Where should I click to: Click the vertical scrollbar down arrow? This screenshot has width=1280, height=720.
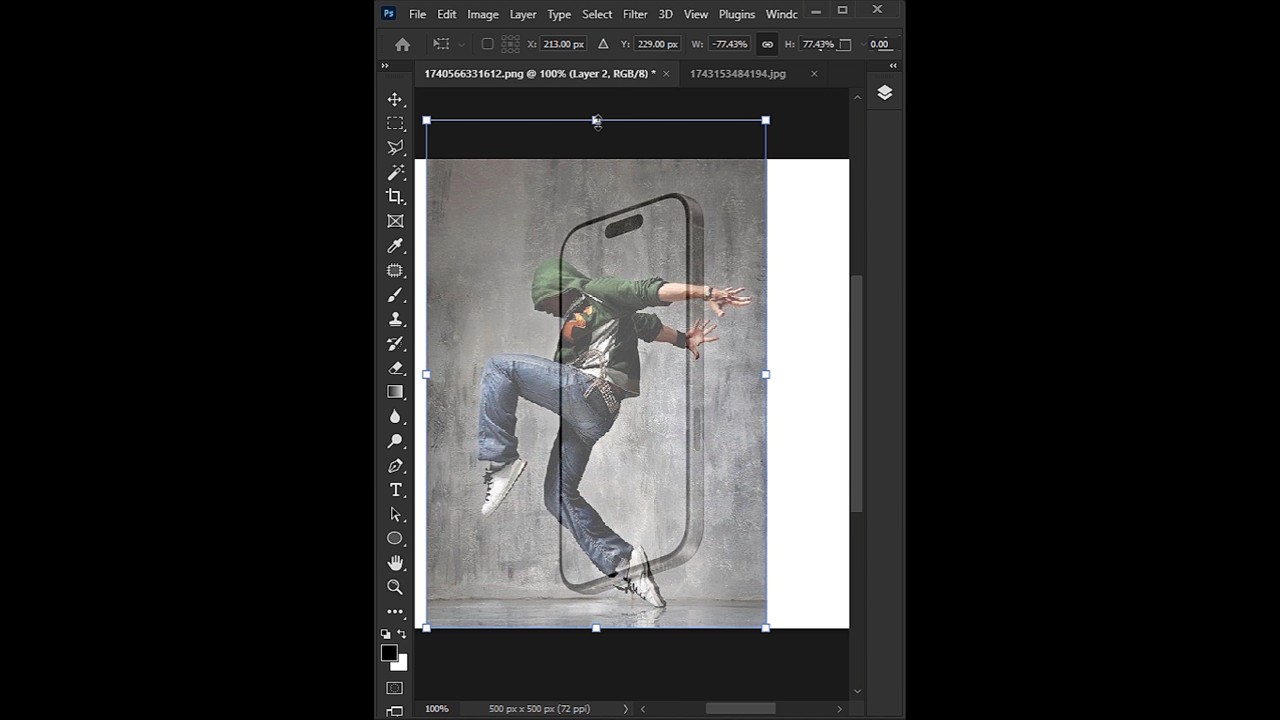tap(857, 691)
